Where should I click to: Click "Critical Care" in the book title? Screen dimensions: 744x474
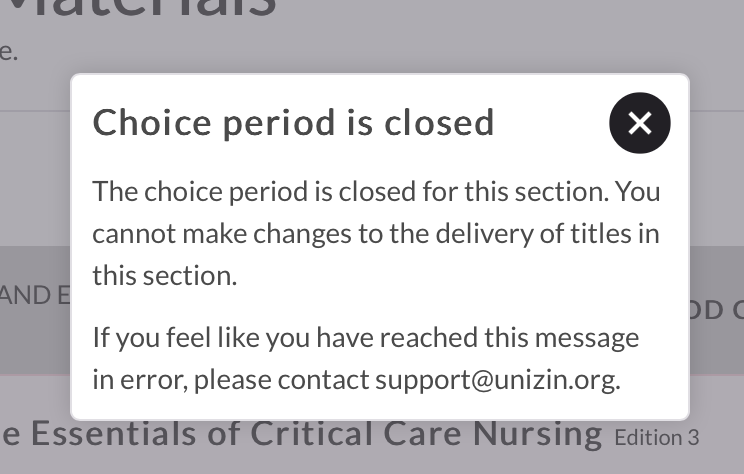click(357, 433)
